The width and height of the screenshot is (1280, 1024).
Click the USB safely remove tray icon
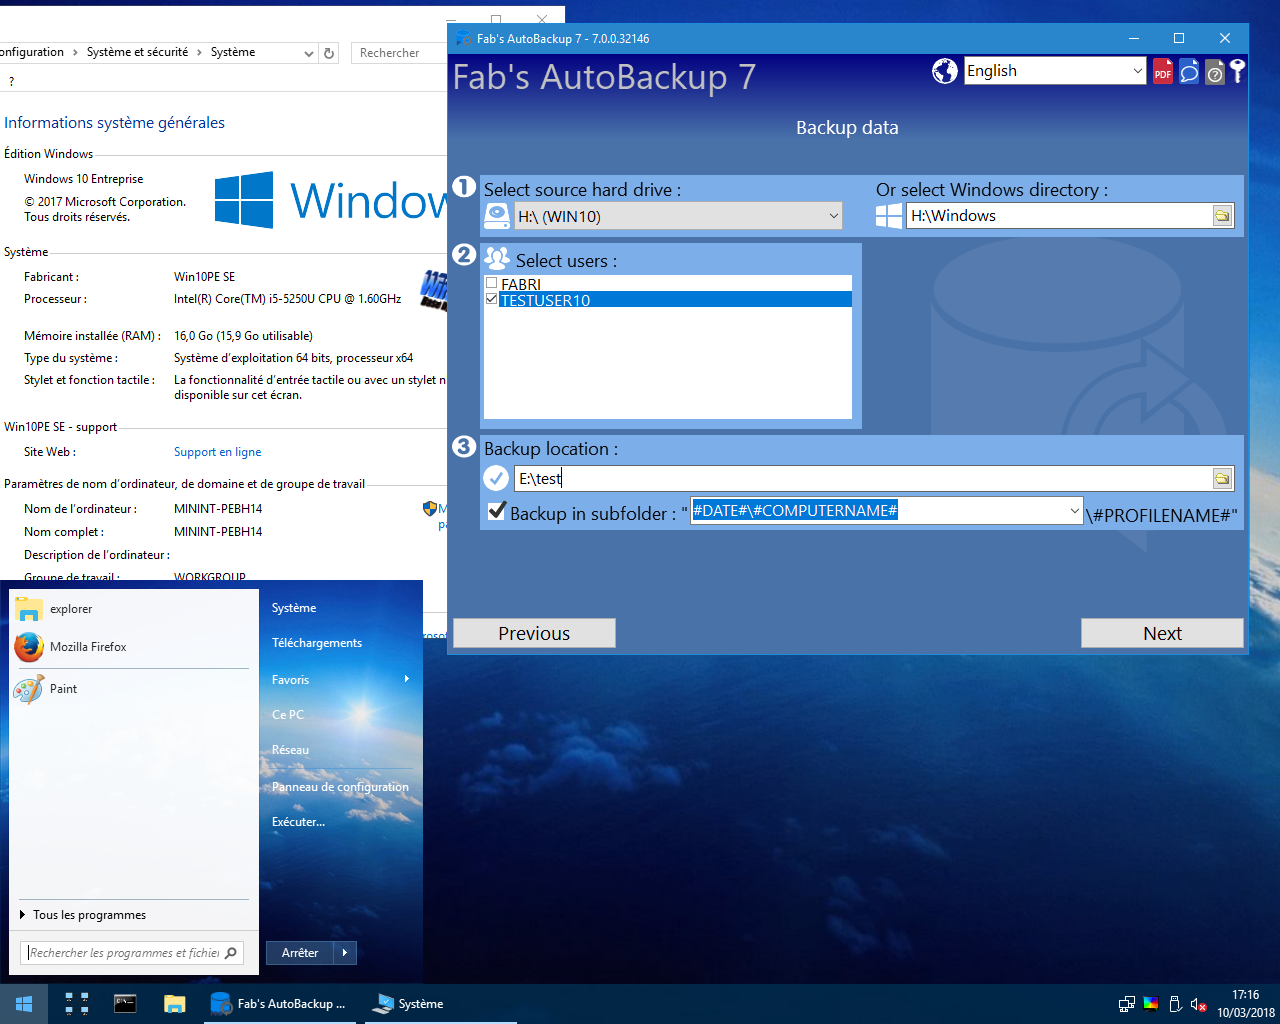point(1175,1004)
